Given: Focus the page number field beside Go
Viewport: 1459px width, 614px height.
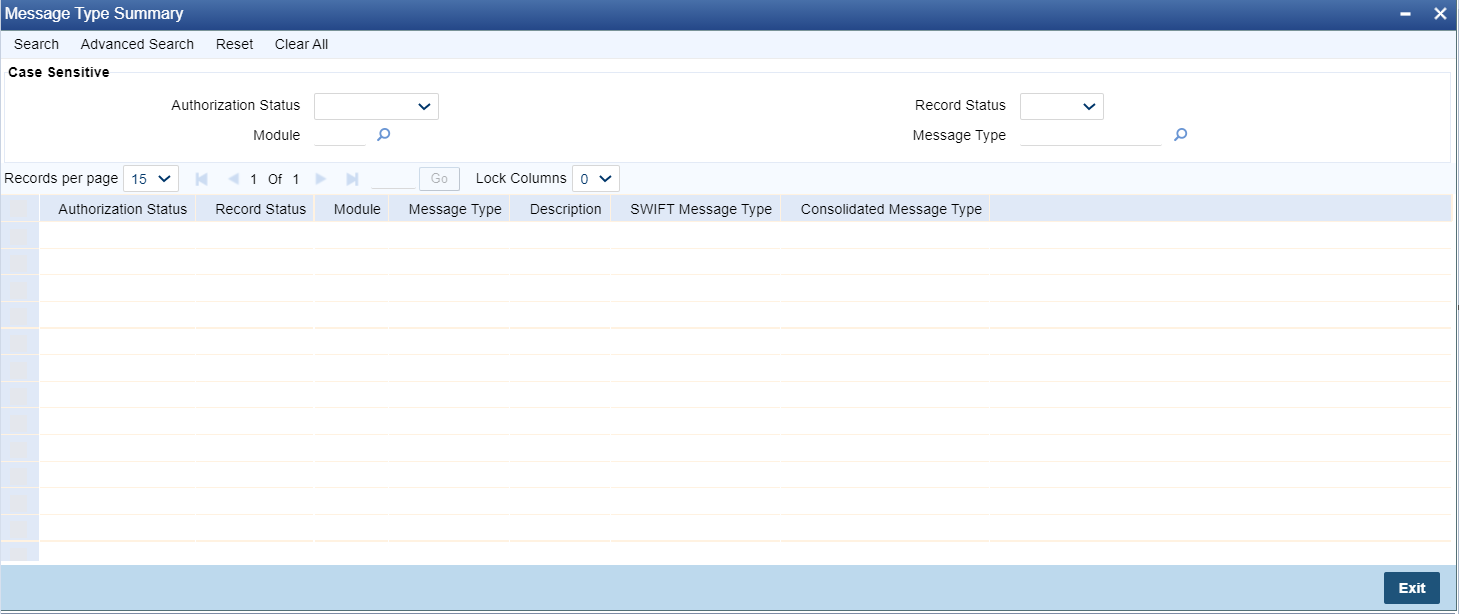Looking at the screenshot, I should tap(393, 179).
